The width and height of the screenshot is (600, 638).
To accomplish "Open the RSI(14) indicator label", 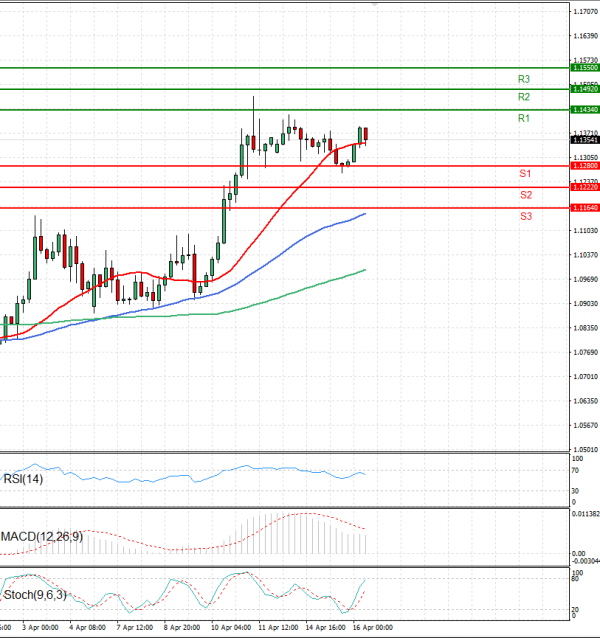I will (23, 479).
